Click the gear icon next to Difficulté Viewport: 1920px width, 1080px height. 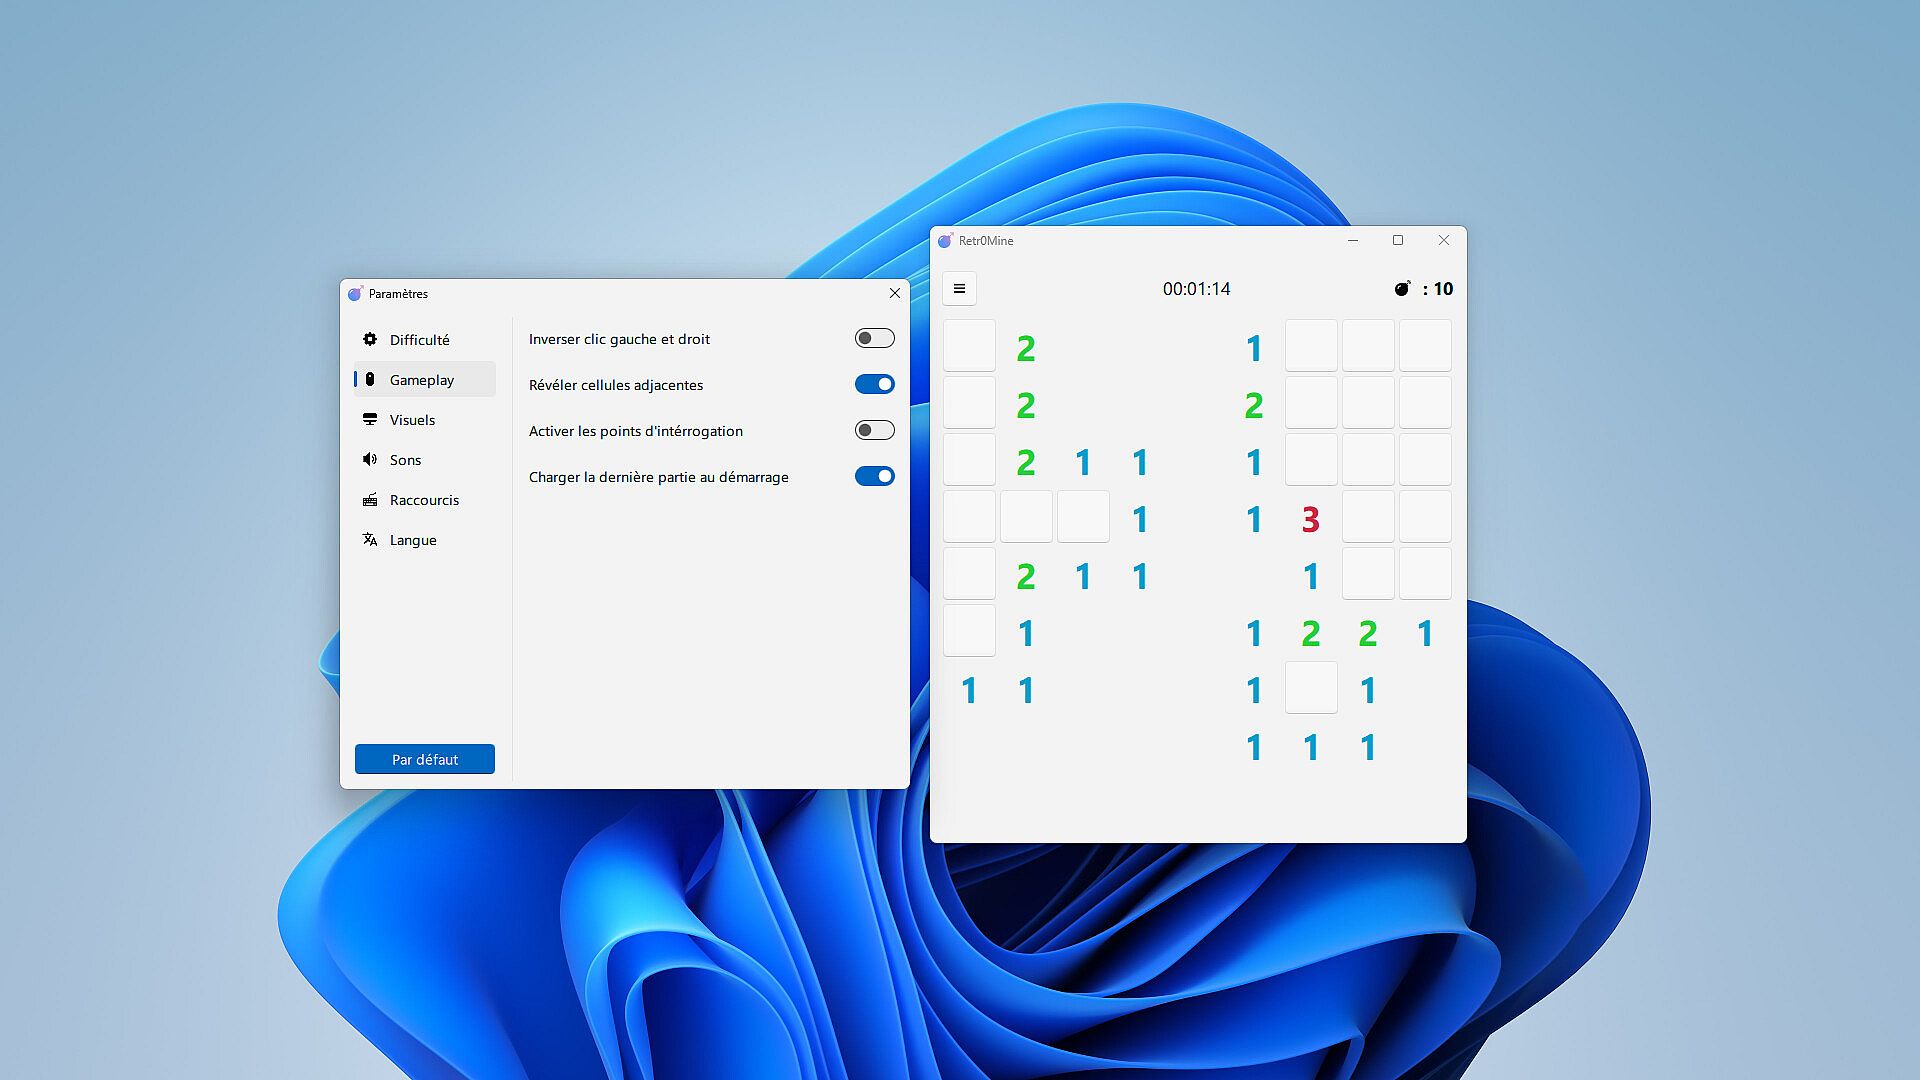coord(370,340)
